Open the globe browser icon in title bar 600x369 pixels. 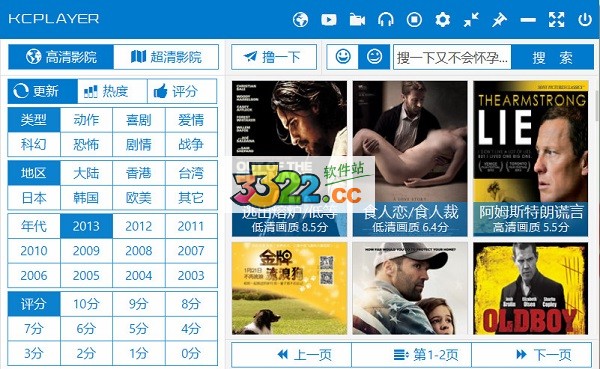coord(300,19)
